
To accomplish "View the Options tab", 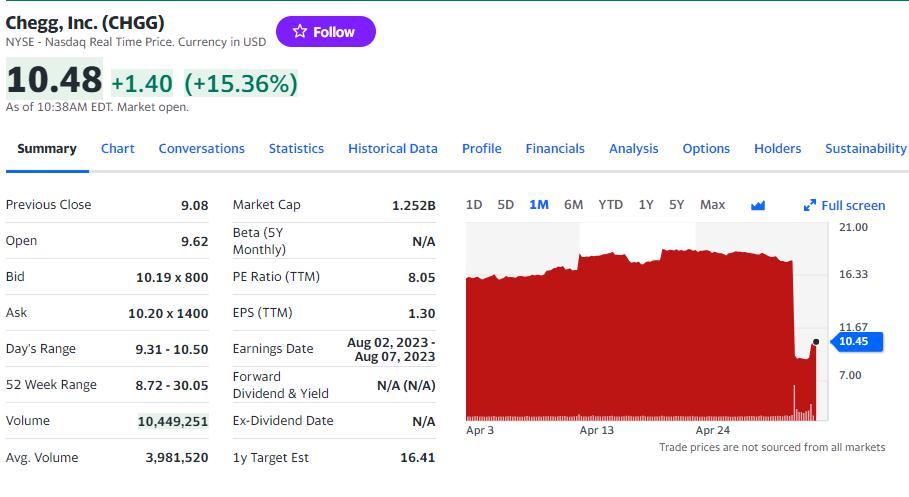I will [706, 148].
